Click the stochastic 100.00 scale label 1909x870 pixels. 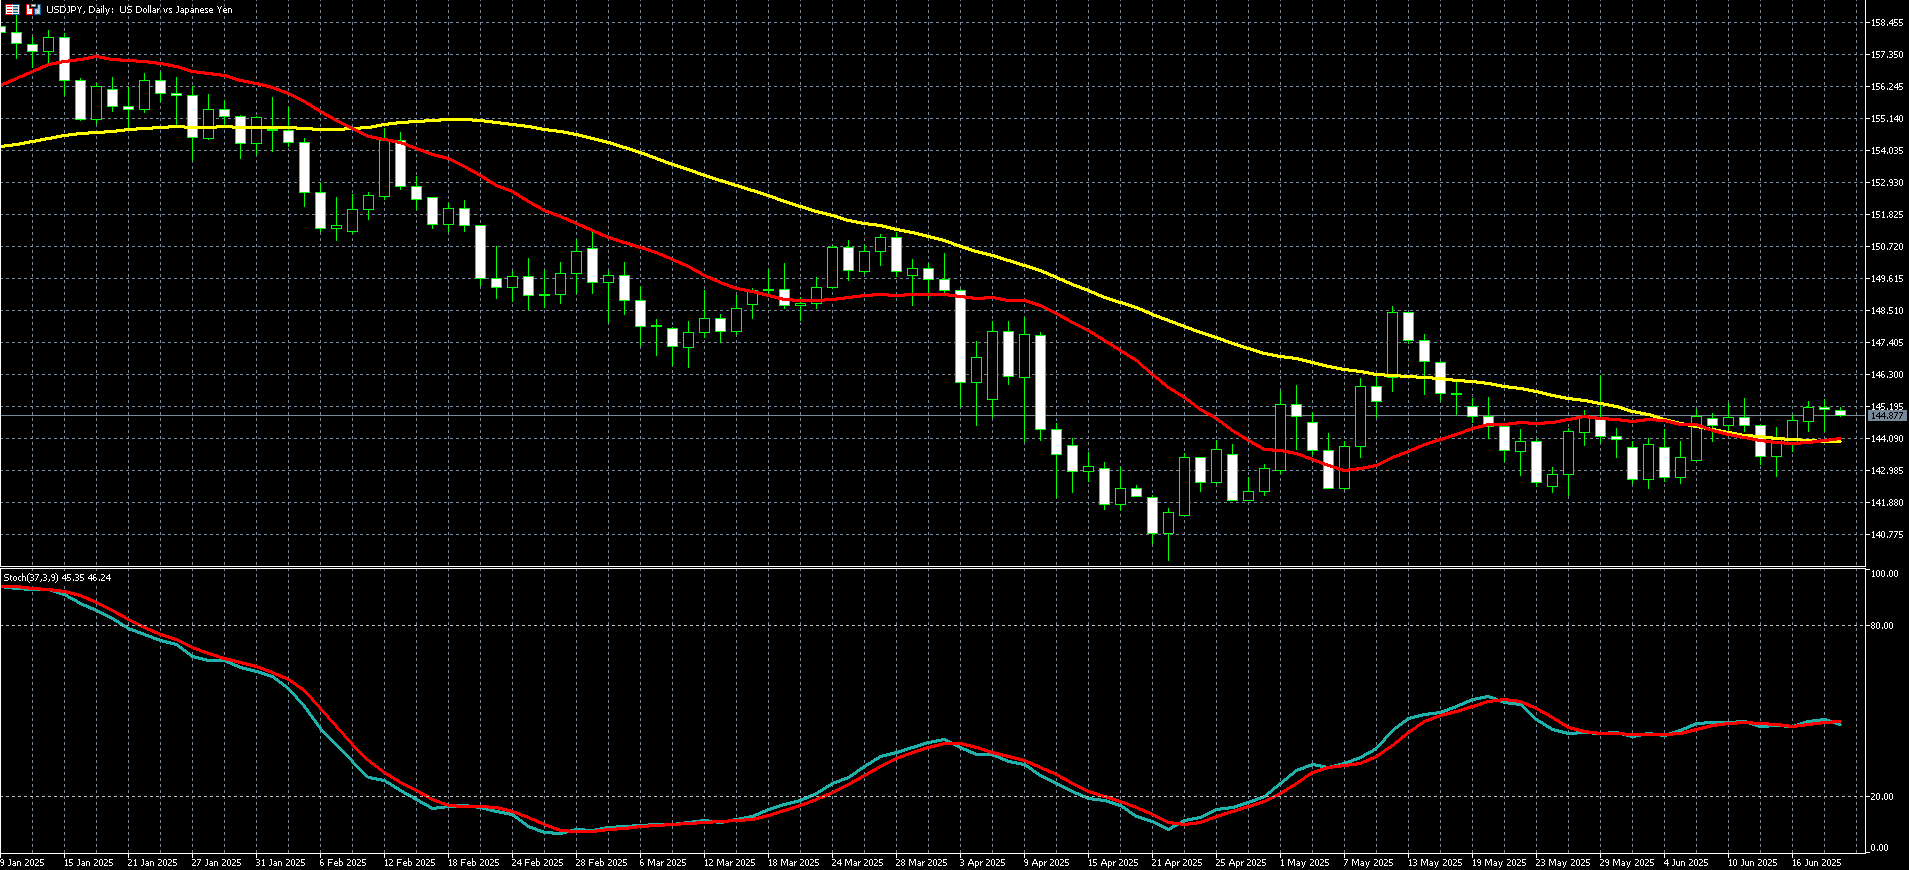tap(1885, 574)
